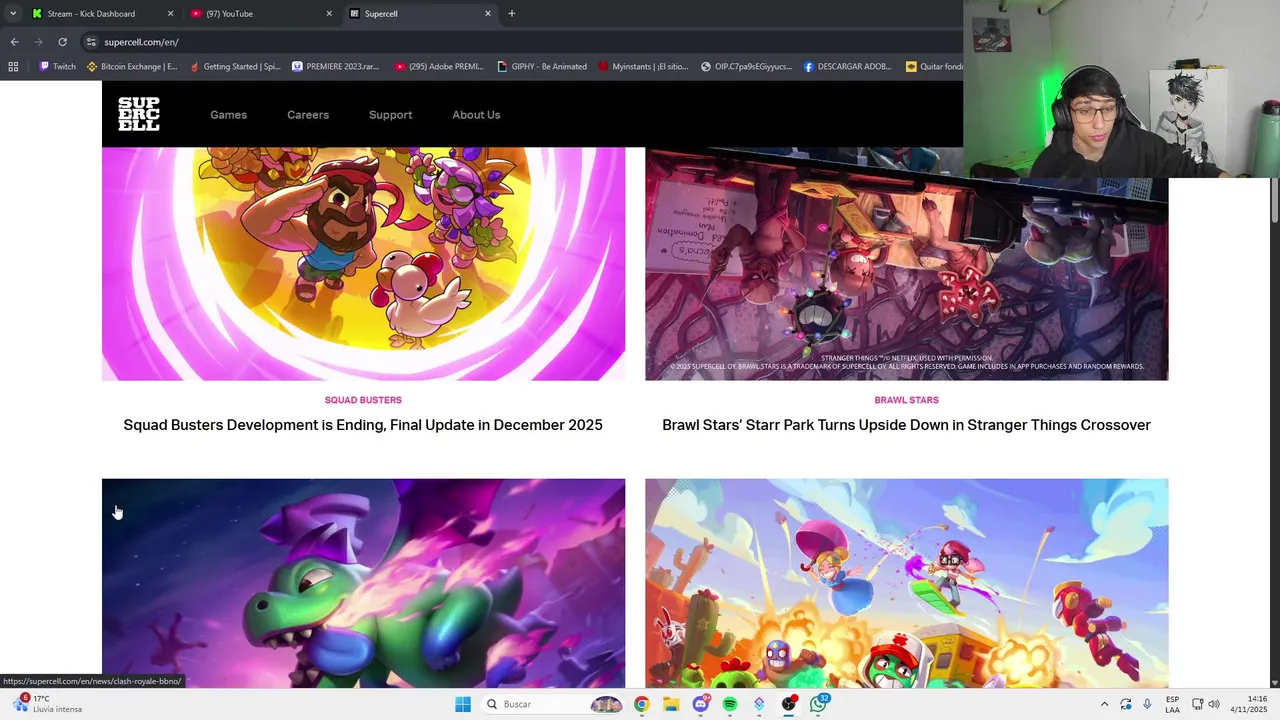
Task: Open the Twitch bookmark
Action: coord(57,66)
